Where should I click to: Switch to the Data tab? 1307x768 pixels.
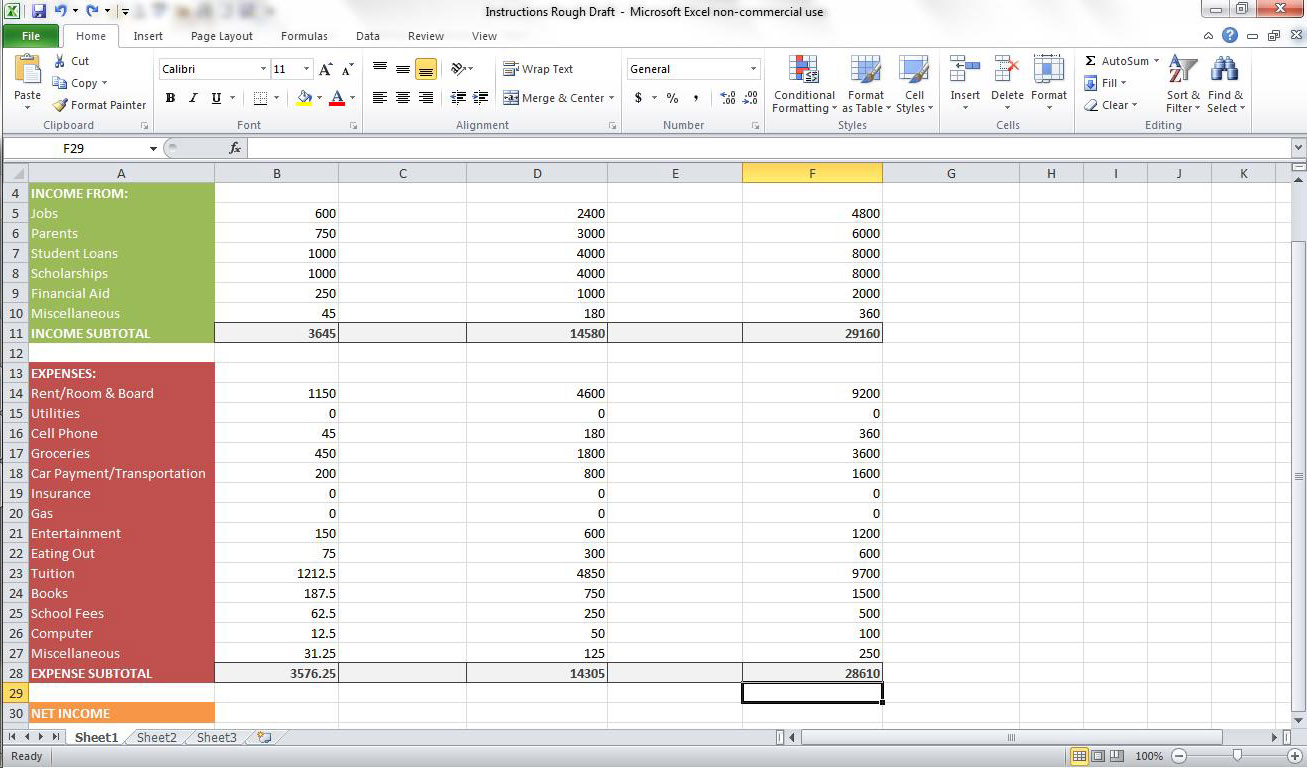(x=368, y=36)
